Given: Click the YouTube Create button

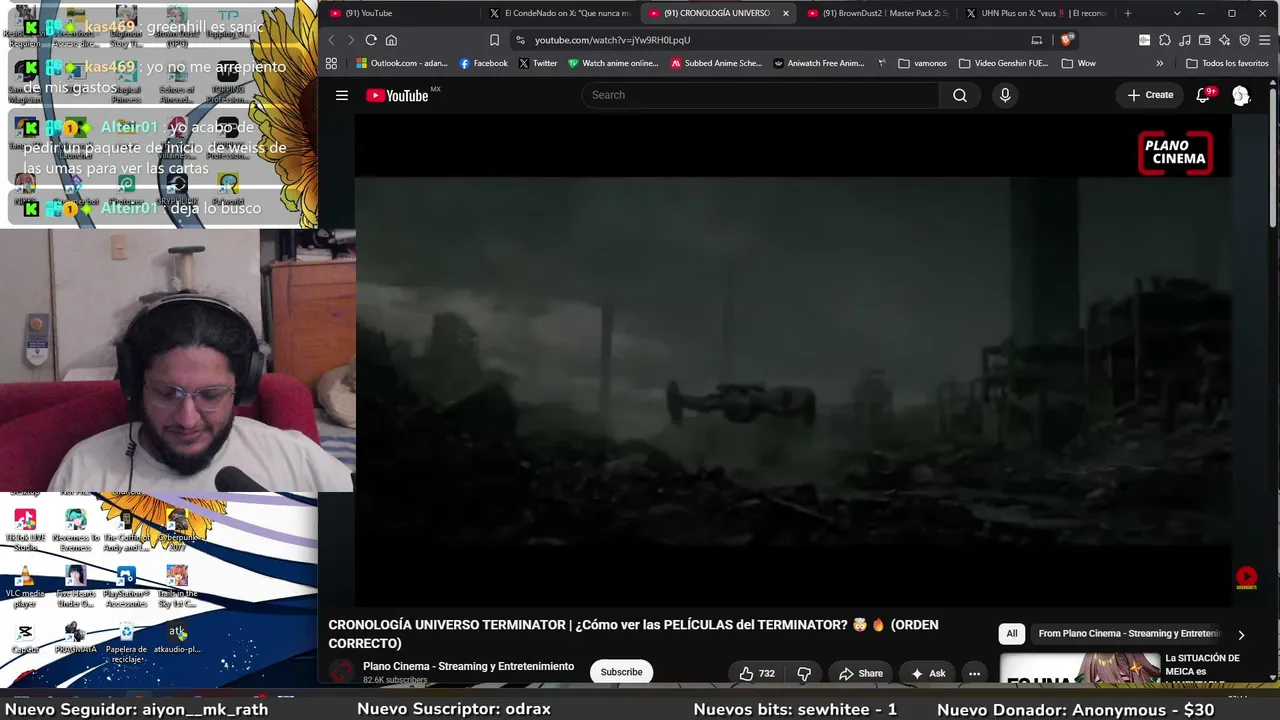Looking at the screenshot, I should tap(1150, 95).
